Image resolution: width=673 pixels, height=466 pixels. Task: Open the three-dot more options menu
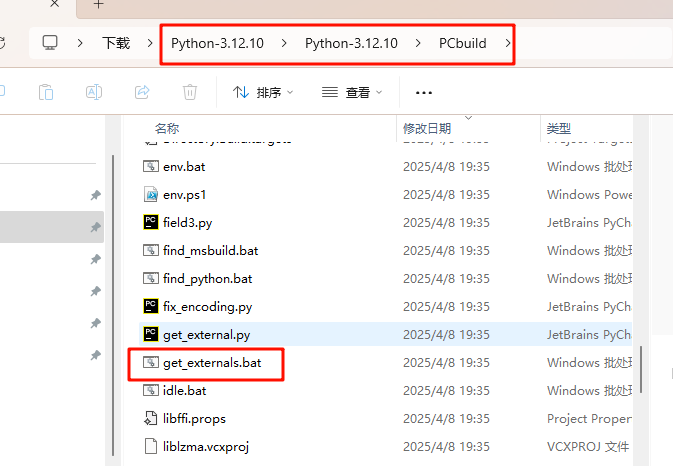[424, 93]
